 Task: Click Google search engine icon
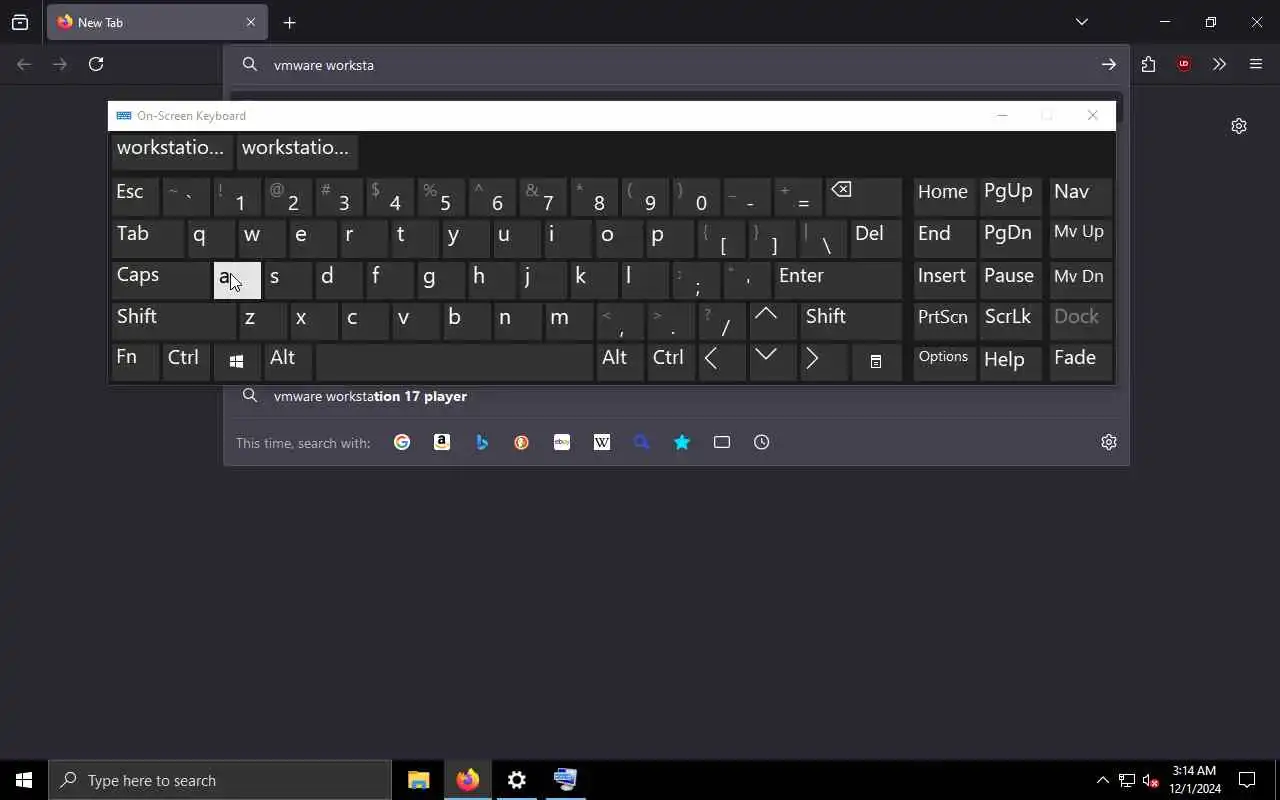(402, 442)
